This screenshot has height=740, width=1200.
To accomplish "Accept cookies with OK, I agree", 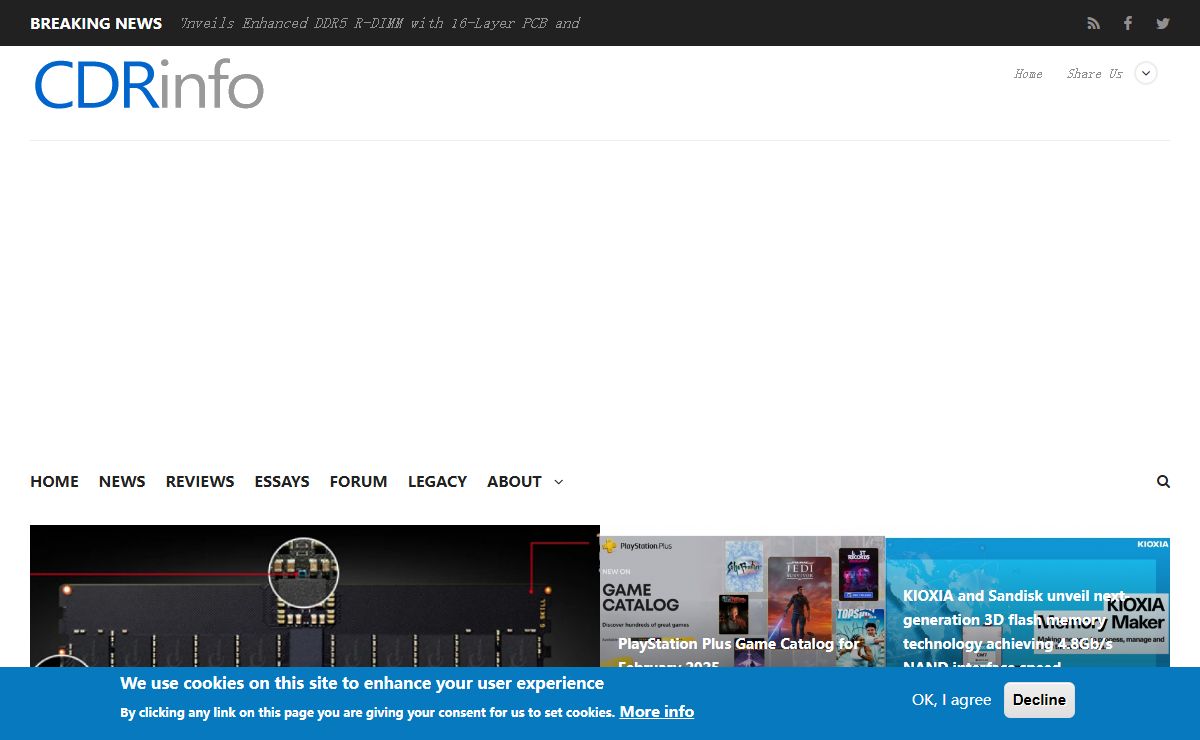I will [951, 700].
